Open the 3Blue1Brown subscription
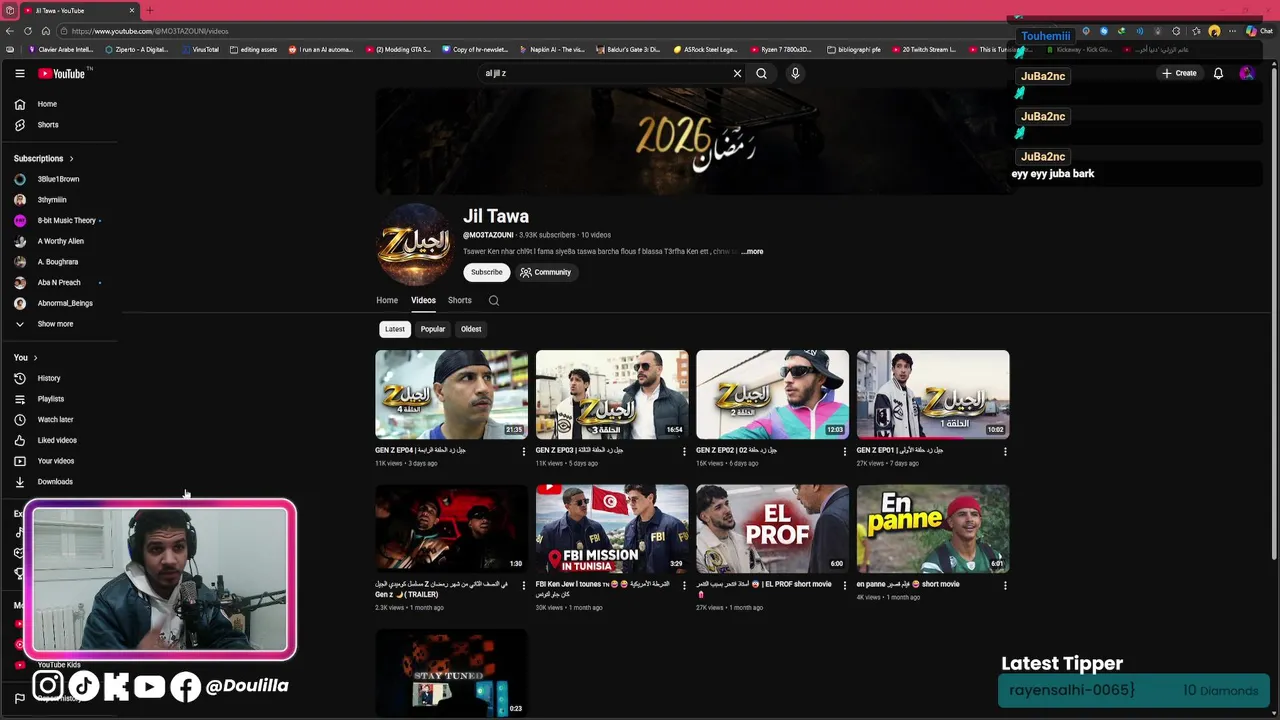1280x720 pixels. coord(60,179)
